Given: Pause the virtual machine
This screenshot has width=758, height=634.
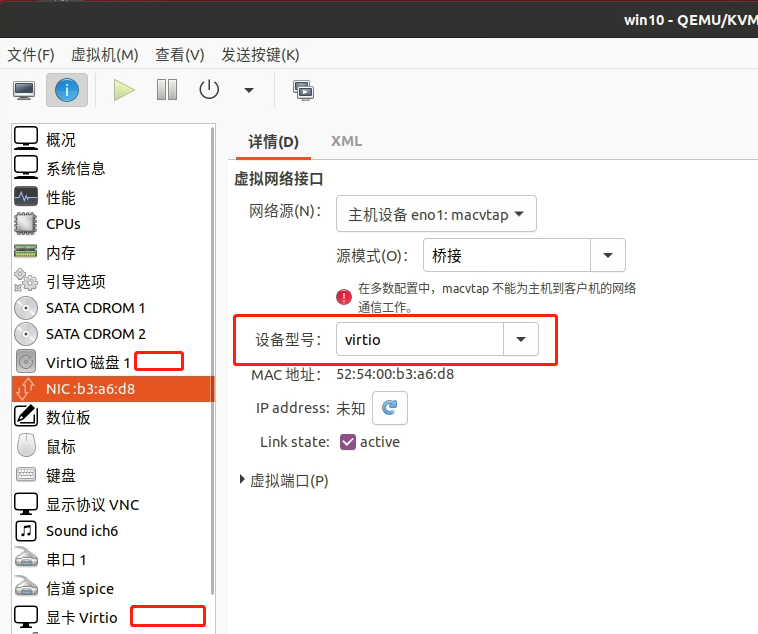Looking at the screenshot, I should 166,90.
